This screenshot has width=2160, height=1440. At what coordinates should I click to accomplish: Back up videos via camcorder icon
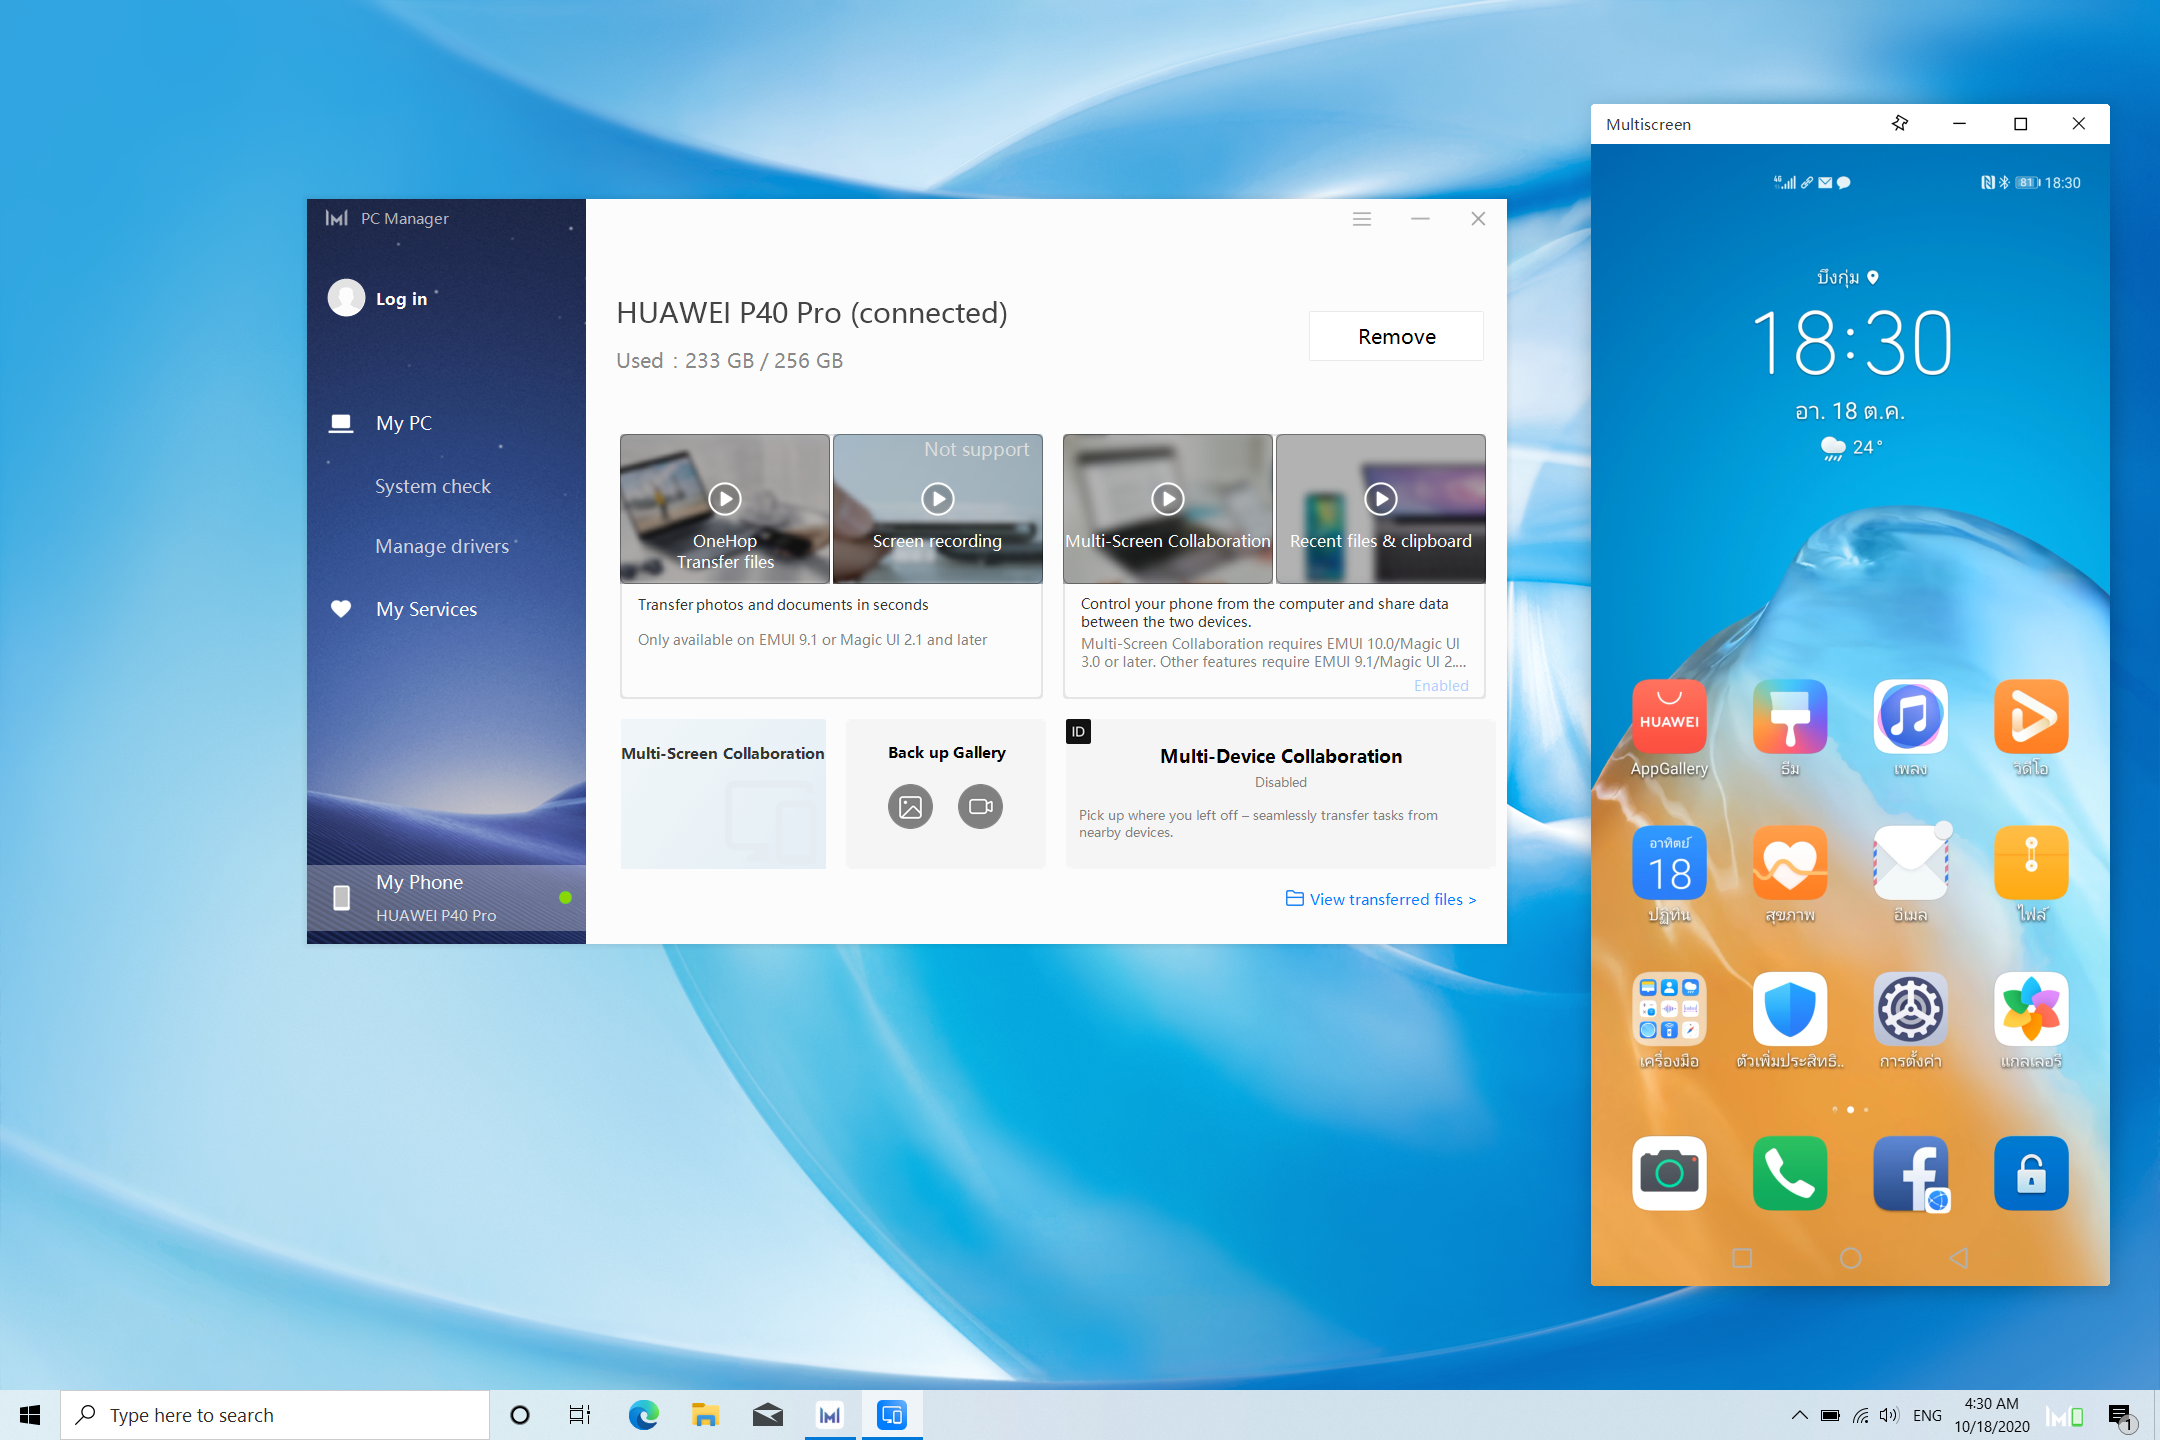pos(980,806)
